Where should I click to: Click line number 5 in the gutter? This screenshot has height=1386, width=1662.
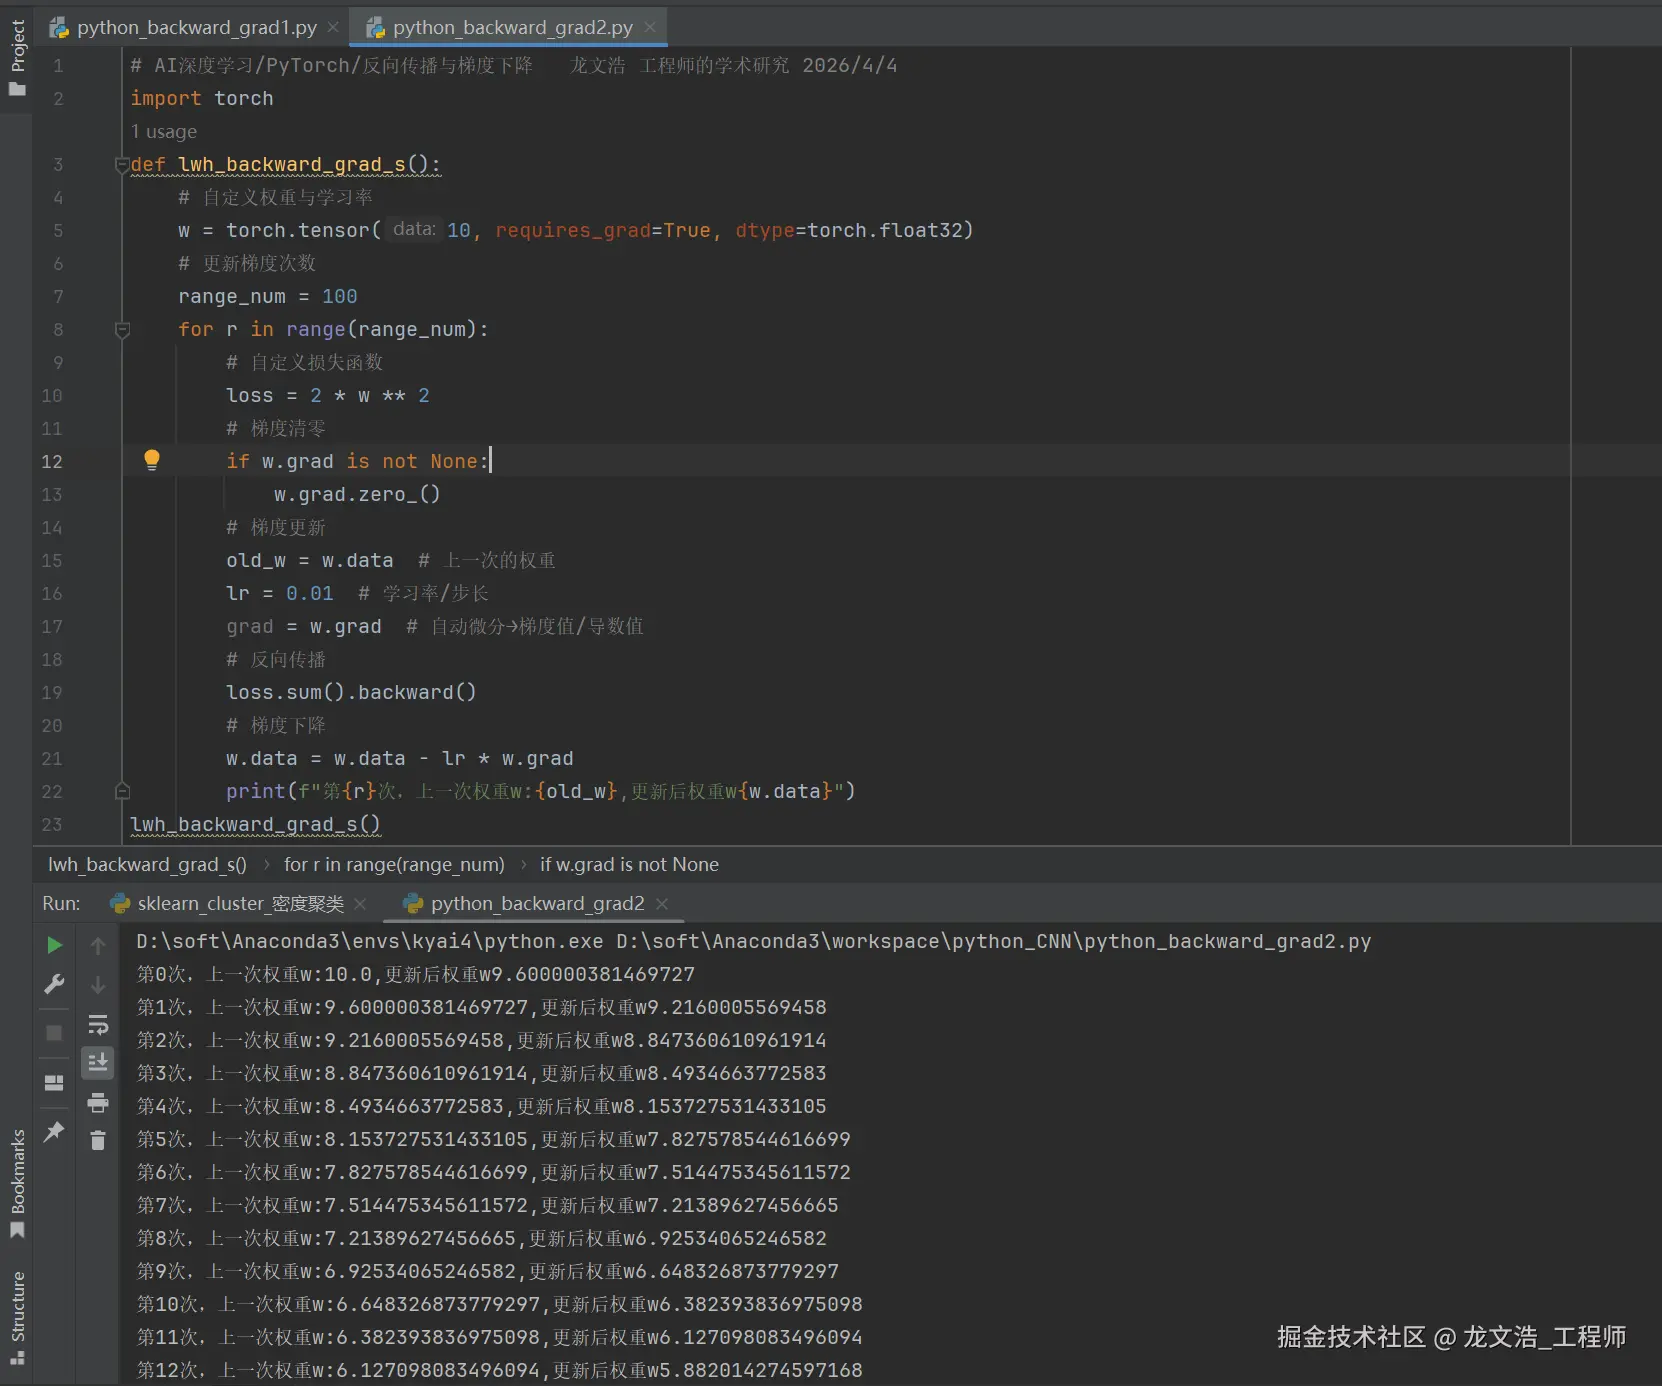[x=58, y=231]
